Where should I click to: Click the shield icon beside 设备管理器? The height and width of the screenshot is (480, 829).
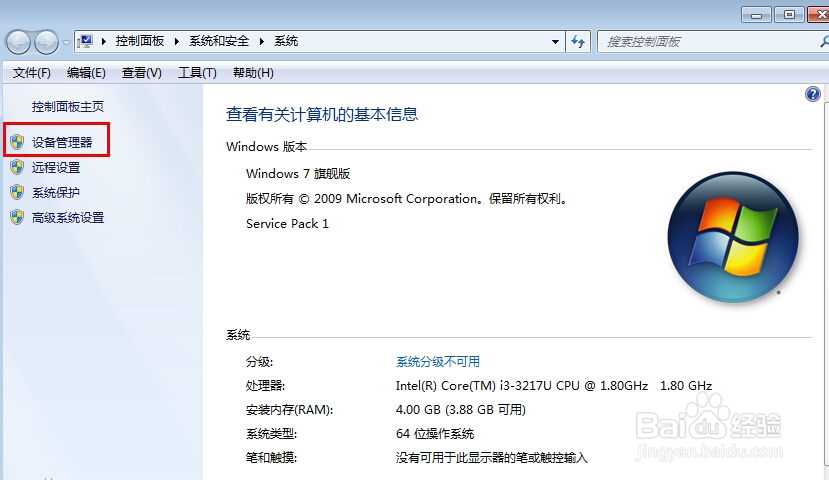click(x=17, y=142)
